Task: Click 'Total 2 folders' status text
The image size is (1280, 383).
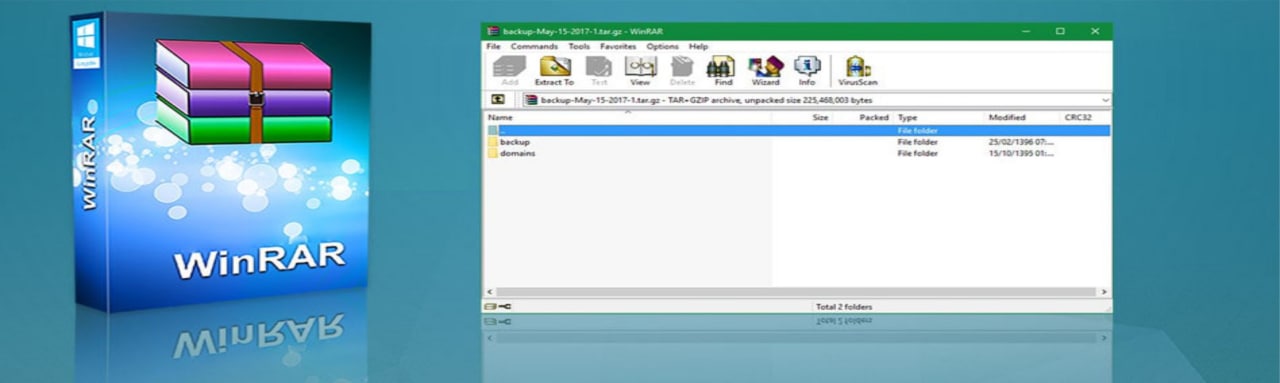Action: [845, 306]
